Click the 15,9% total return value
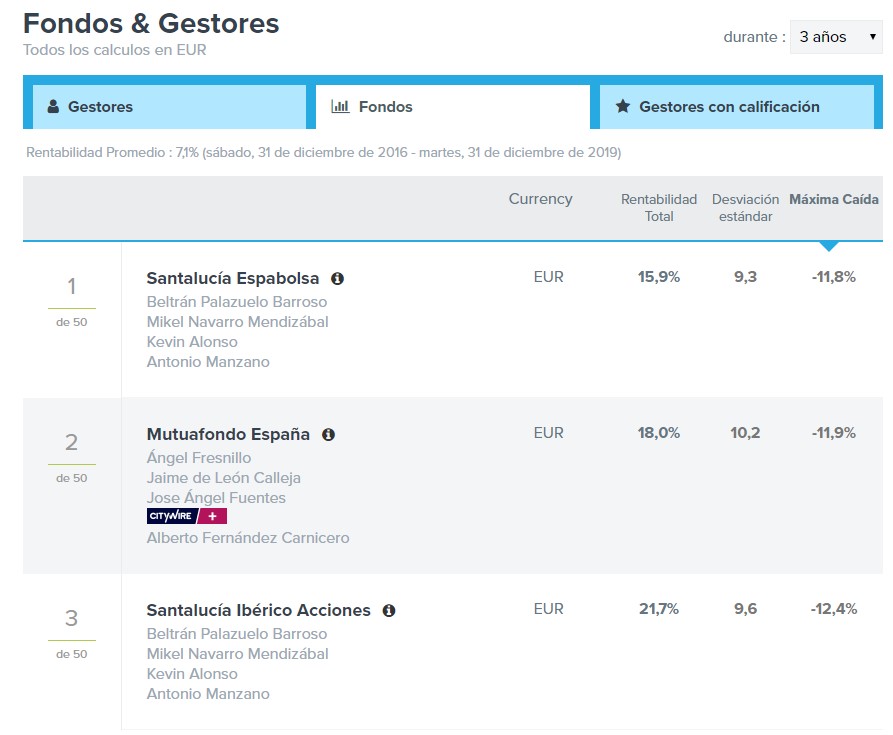 point(659,277)
